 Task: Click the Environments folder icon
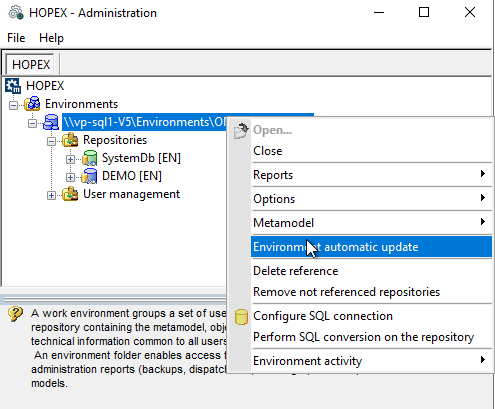point(32,104)
